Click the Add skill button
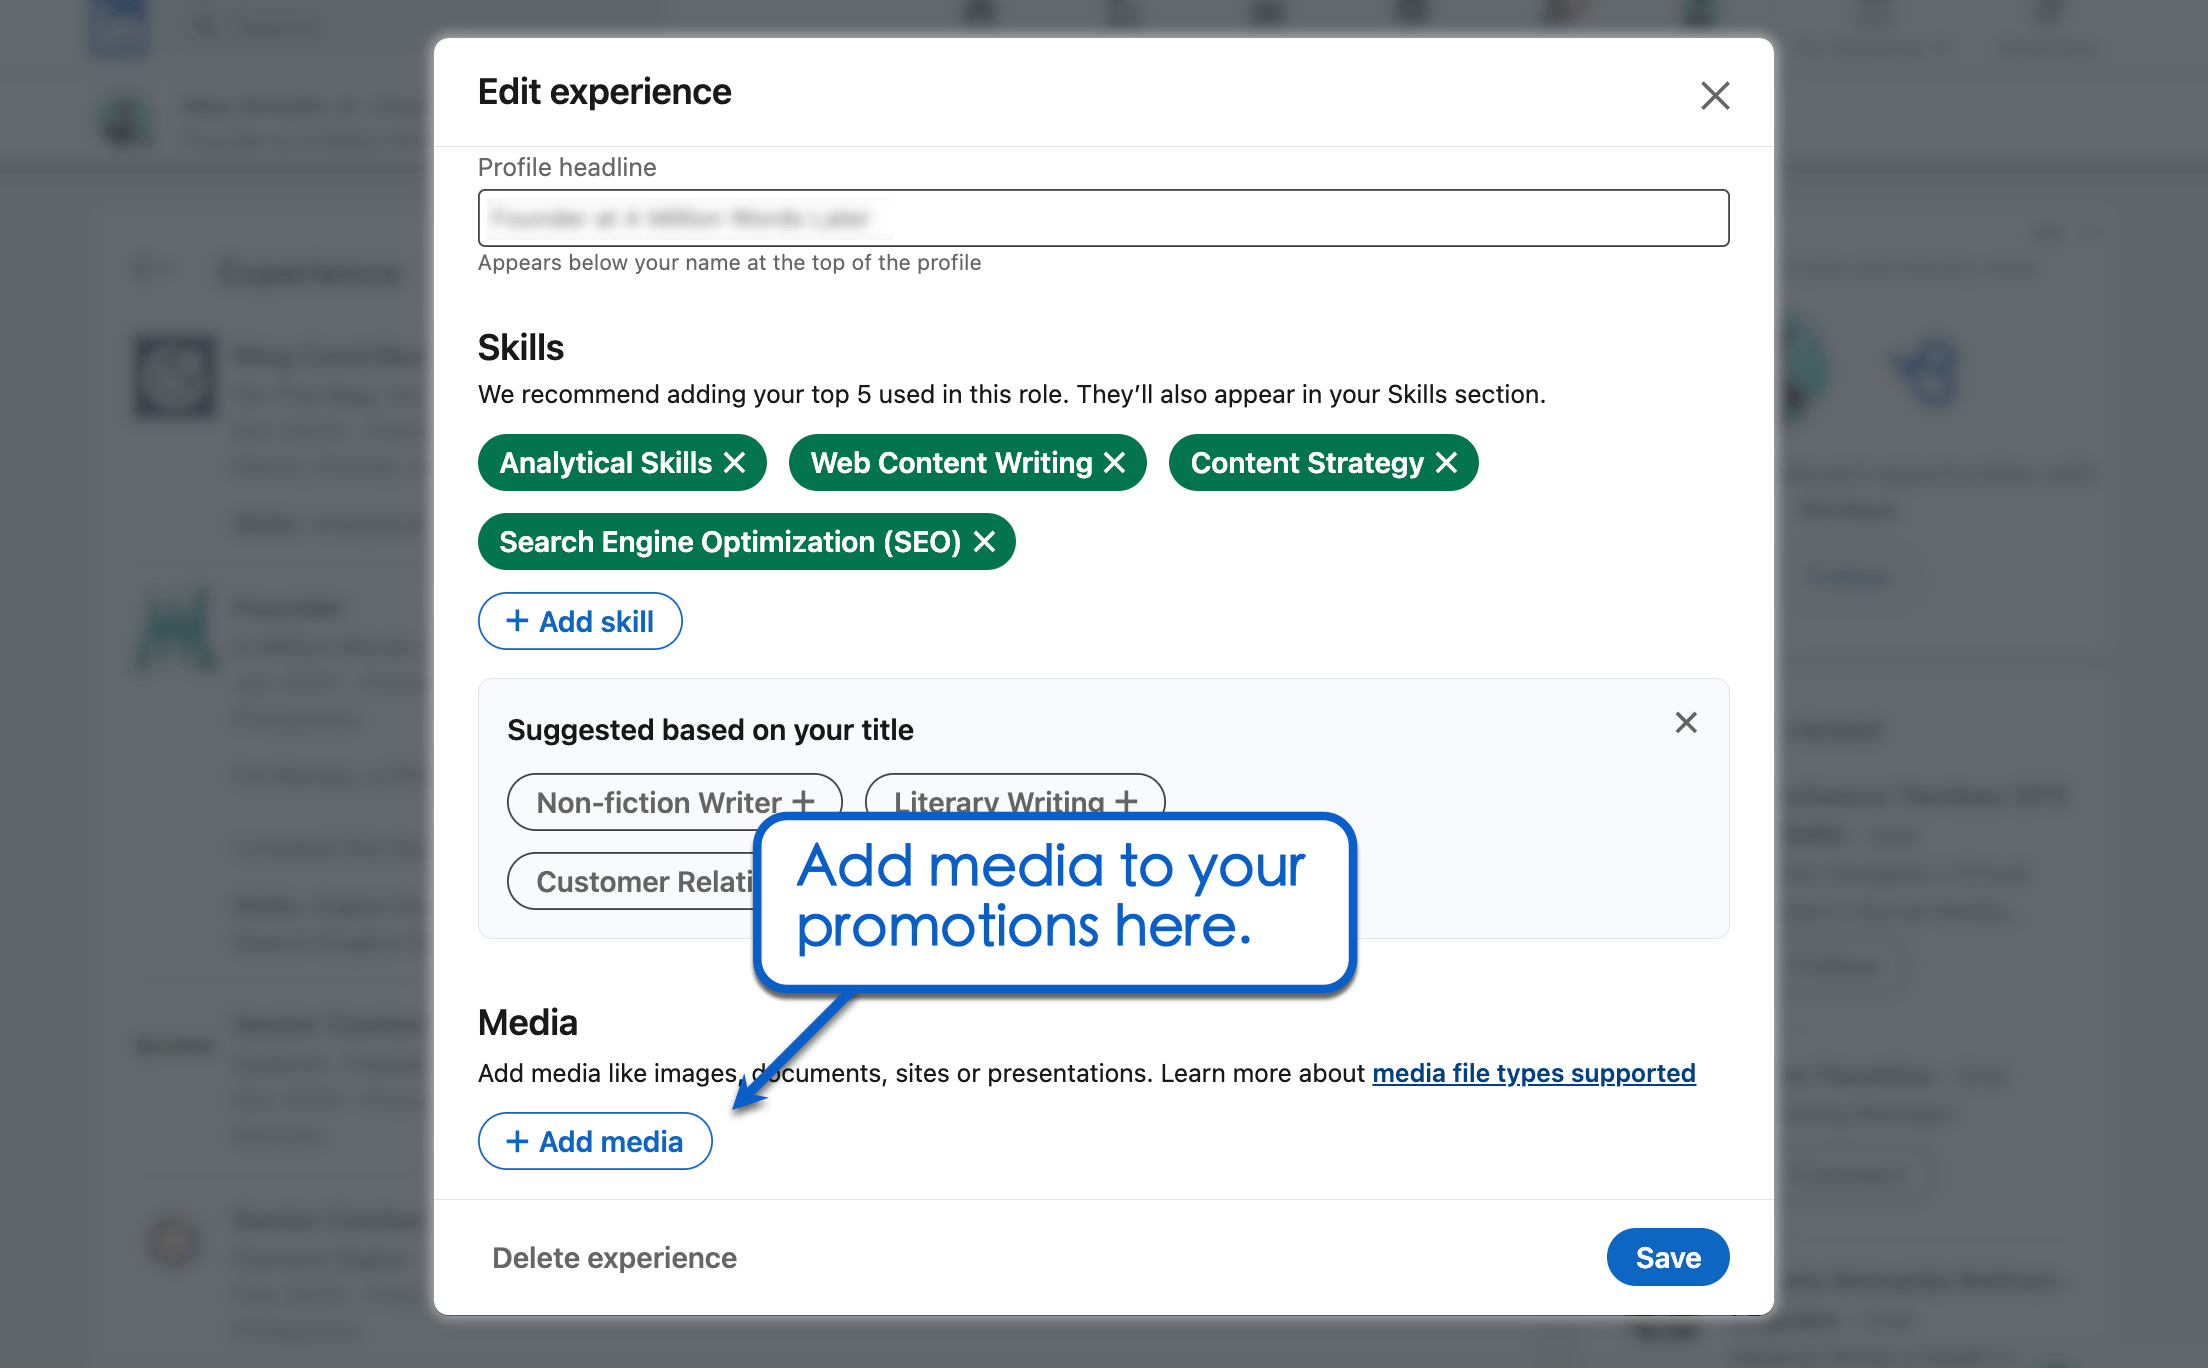The height and width of the screenshot is (1368, 2208). (x=580, y=621)
